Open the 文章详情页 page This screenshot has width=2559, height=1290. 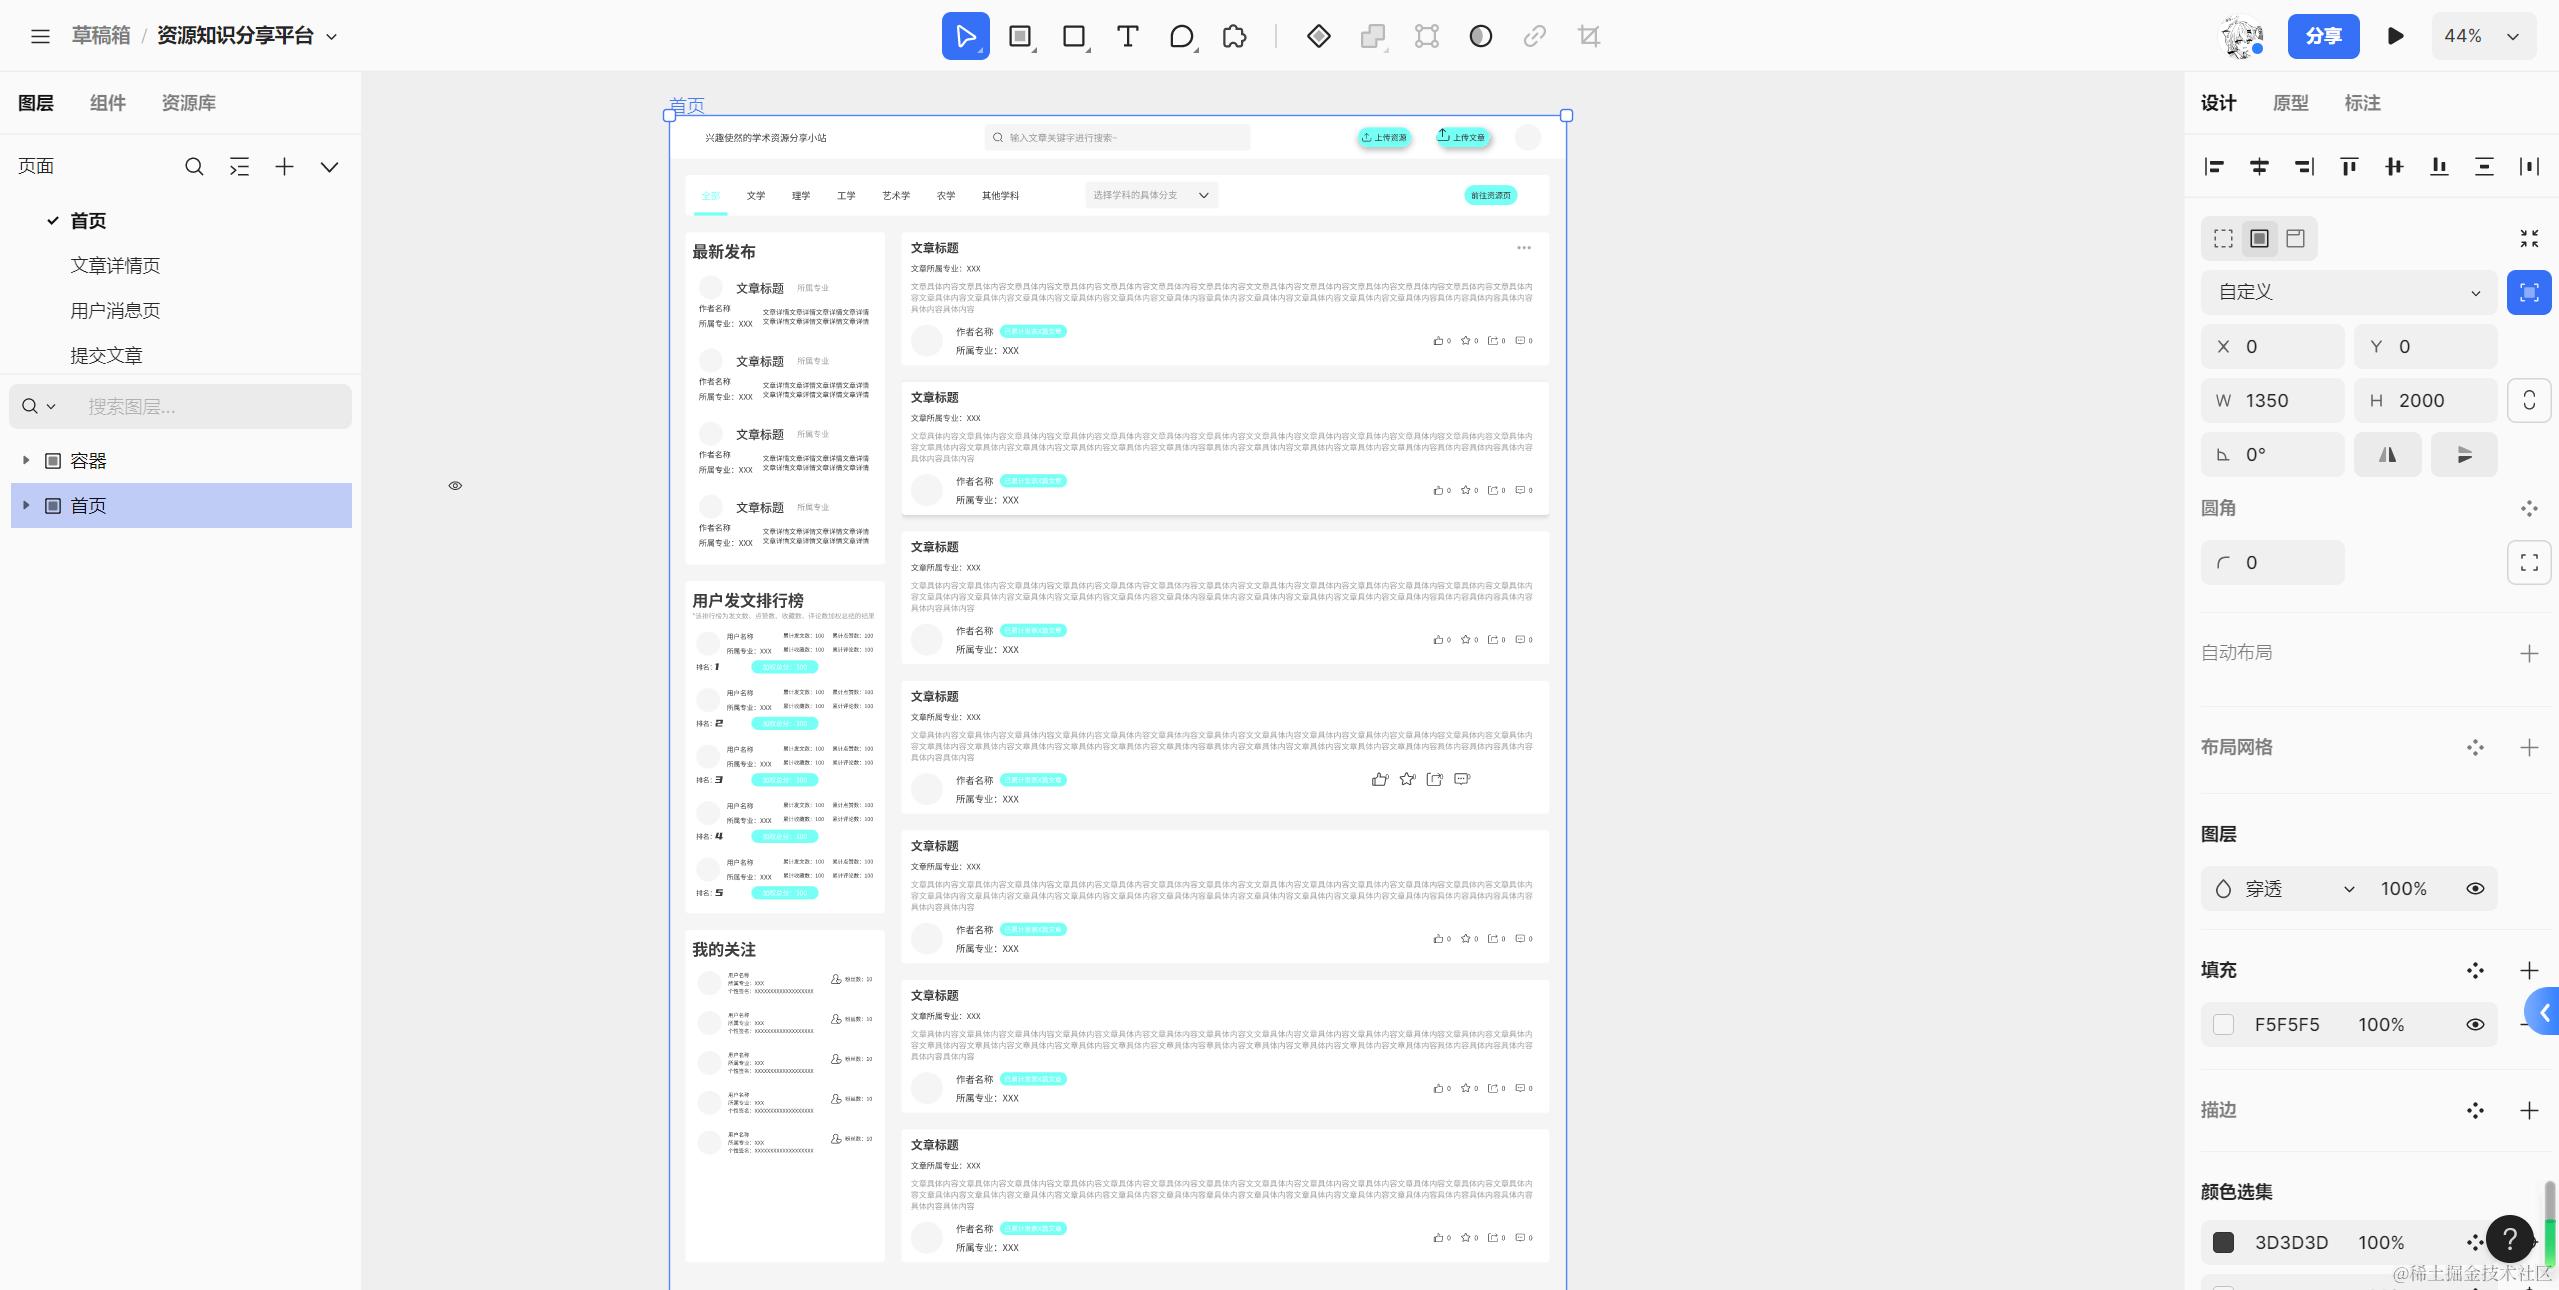click(x=115, y=266)
